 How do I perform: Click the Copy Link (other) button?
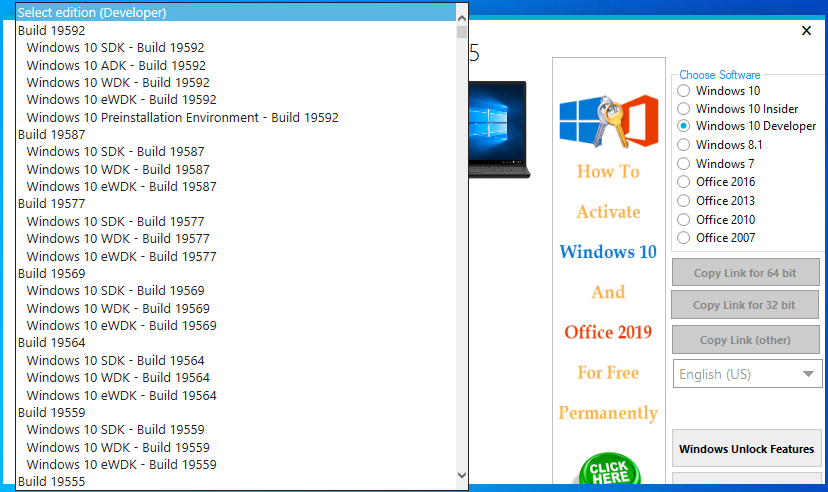[x=745, y=340]
